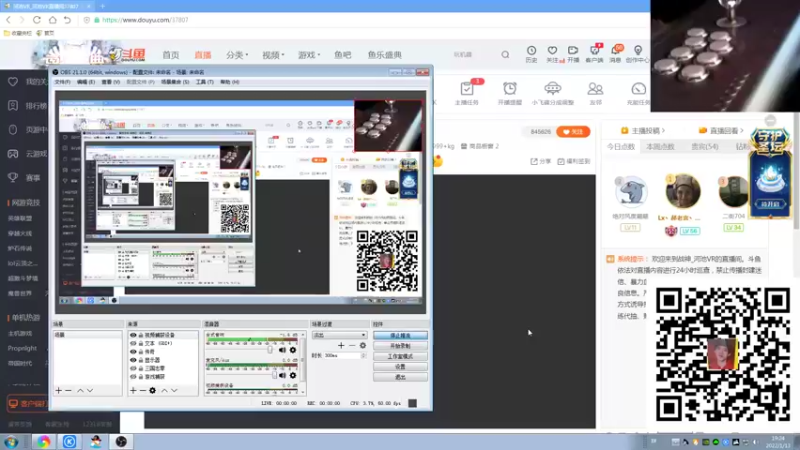Toggle visibility of 视频捕获设备 source

[133, 335]
